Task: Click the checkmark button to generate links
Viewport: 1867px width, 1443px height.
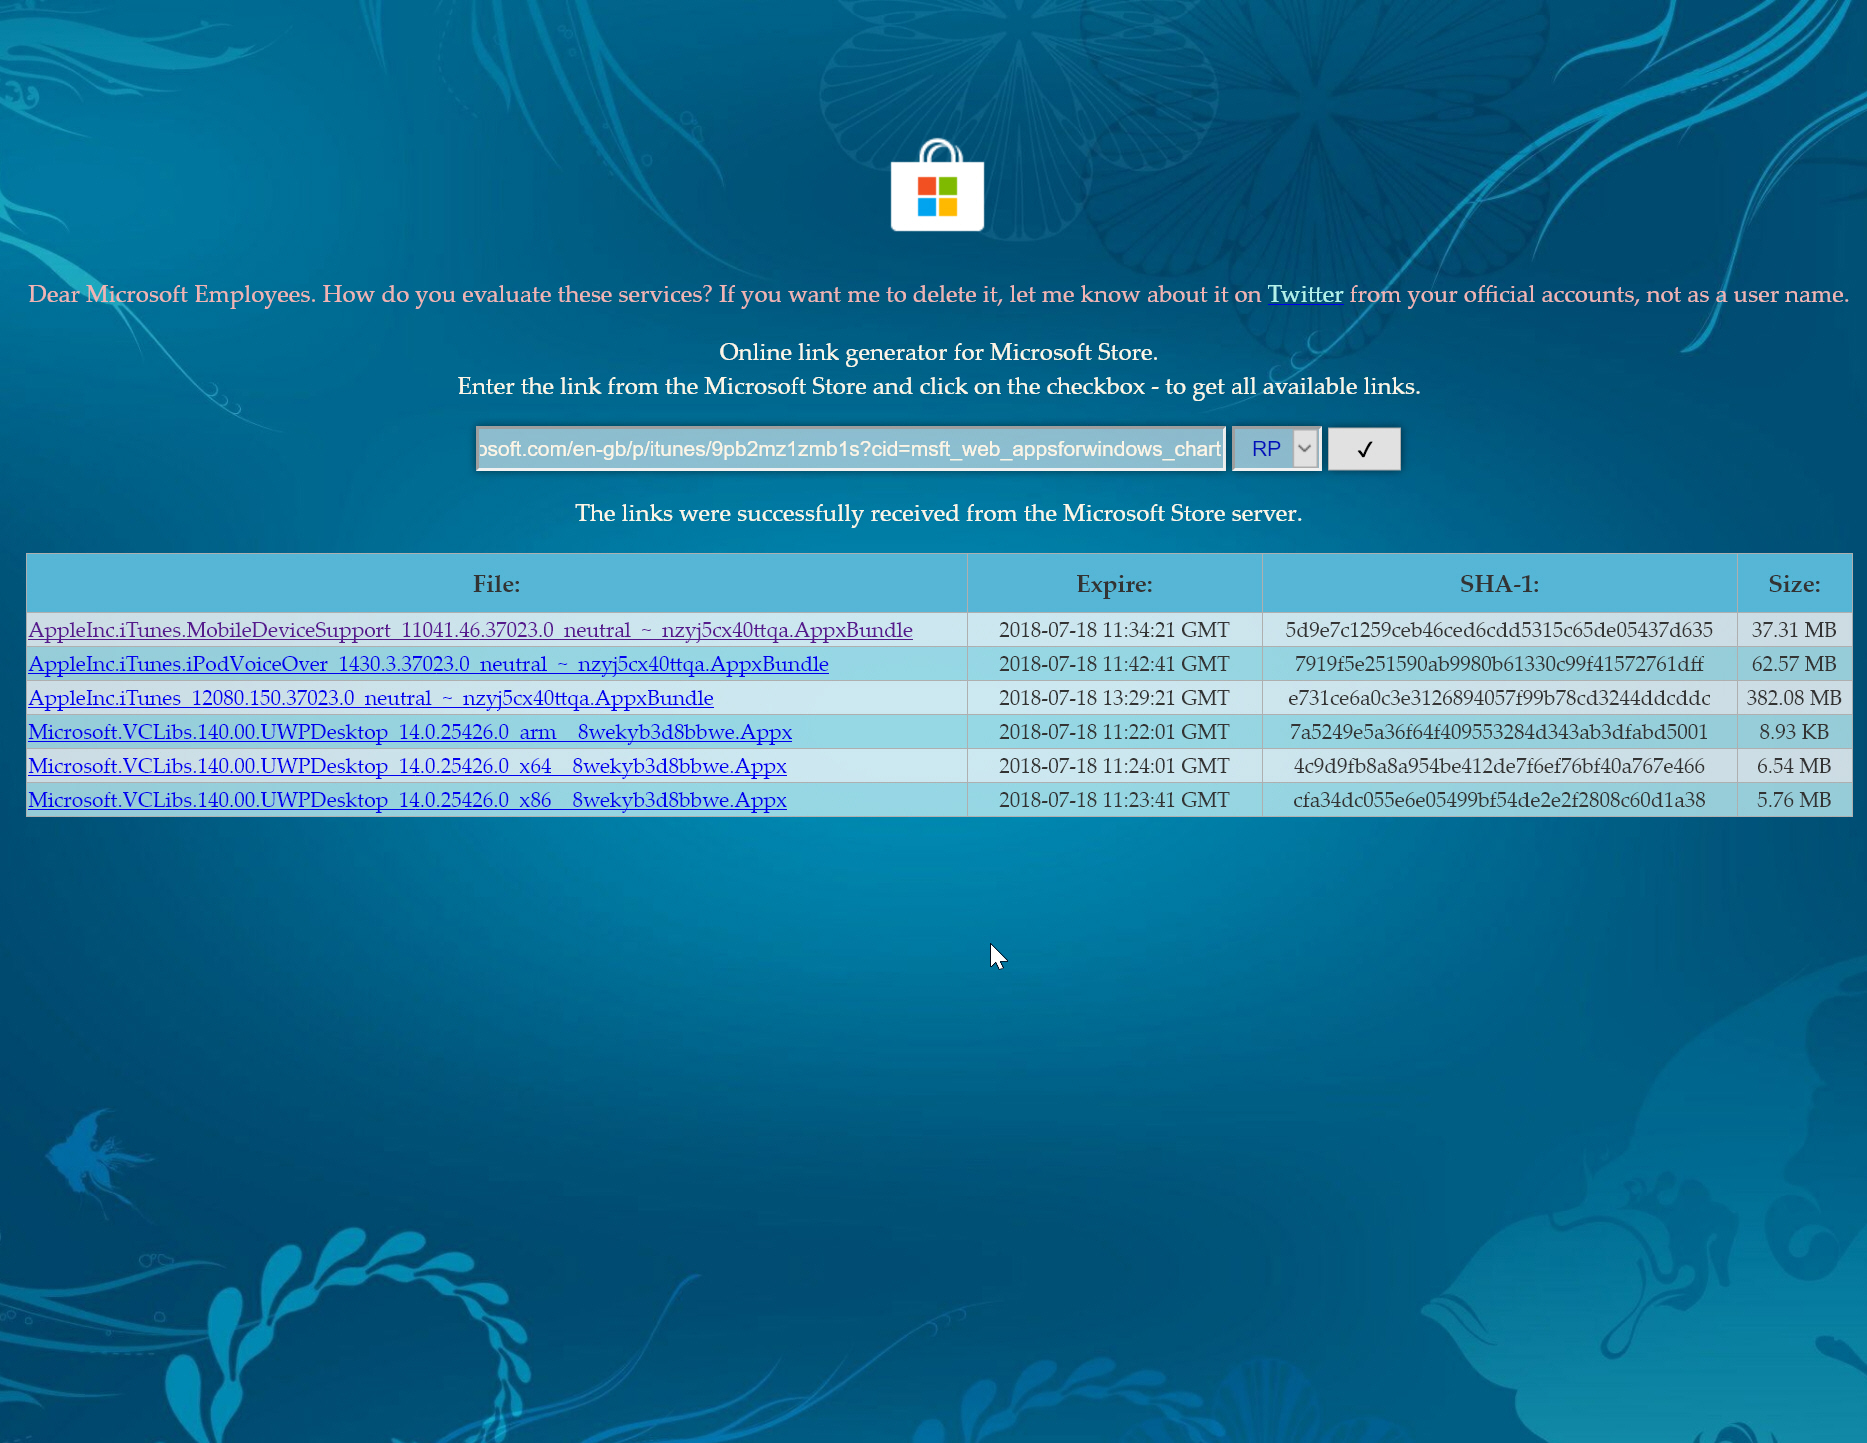Action: point(1364,449)
